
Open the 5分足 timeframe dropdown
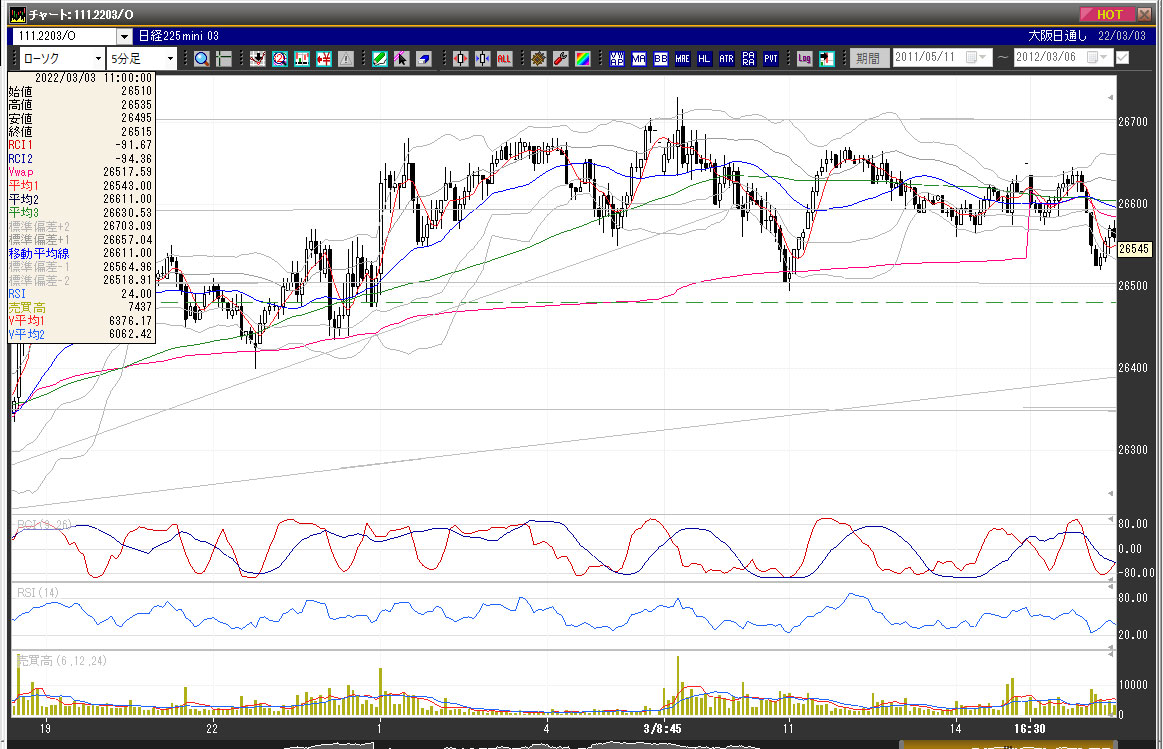170,59
